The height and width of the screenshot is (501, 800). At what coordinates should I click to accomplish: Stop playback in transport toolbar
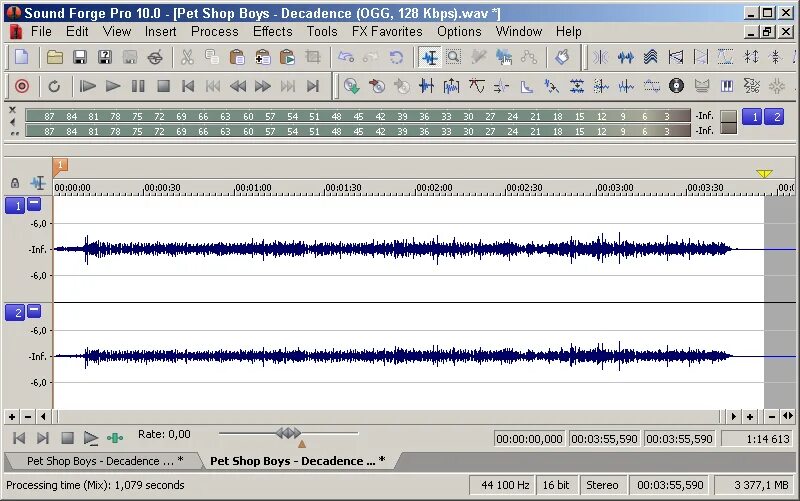coord(163,86)
